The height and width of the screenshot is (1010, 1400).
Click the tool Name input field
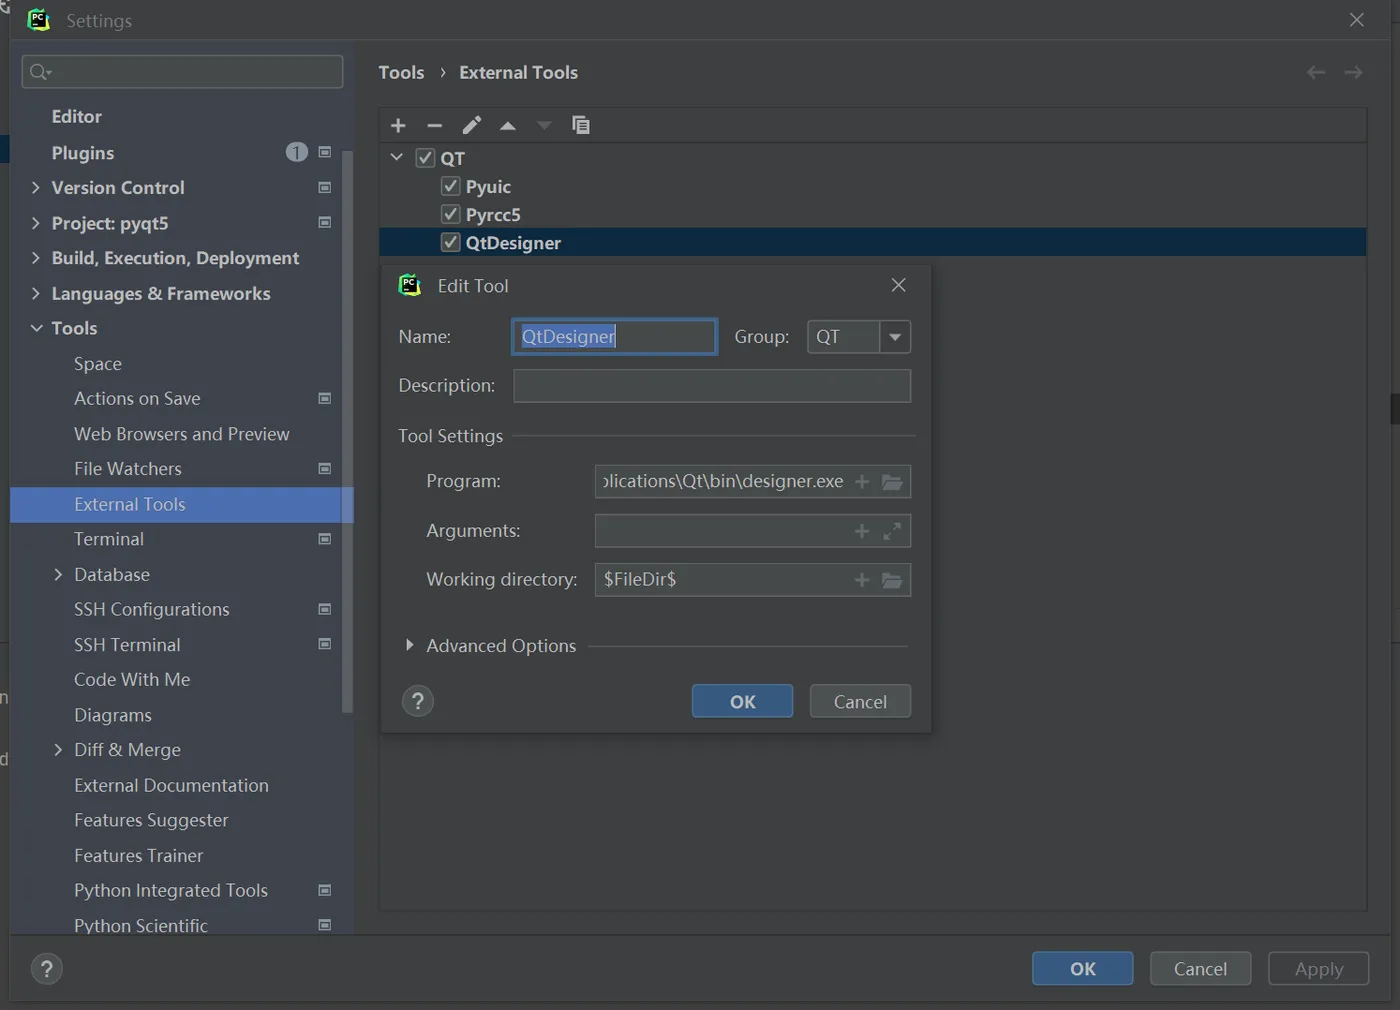click(x=614, y=337)
